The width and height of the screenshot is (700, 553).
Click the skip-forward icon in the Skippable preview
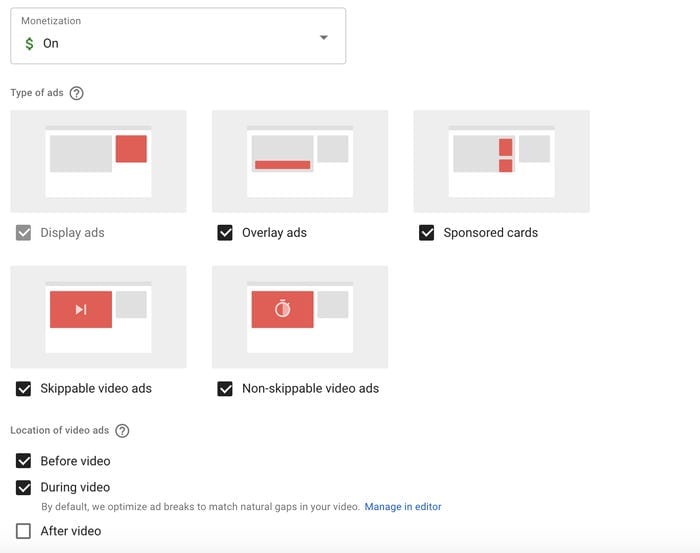(81, 309)
